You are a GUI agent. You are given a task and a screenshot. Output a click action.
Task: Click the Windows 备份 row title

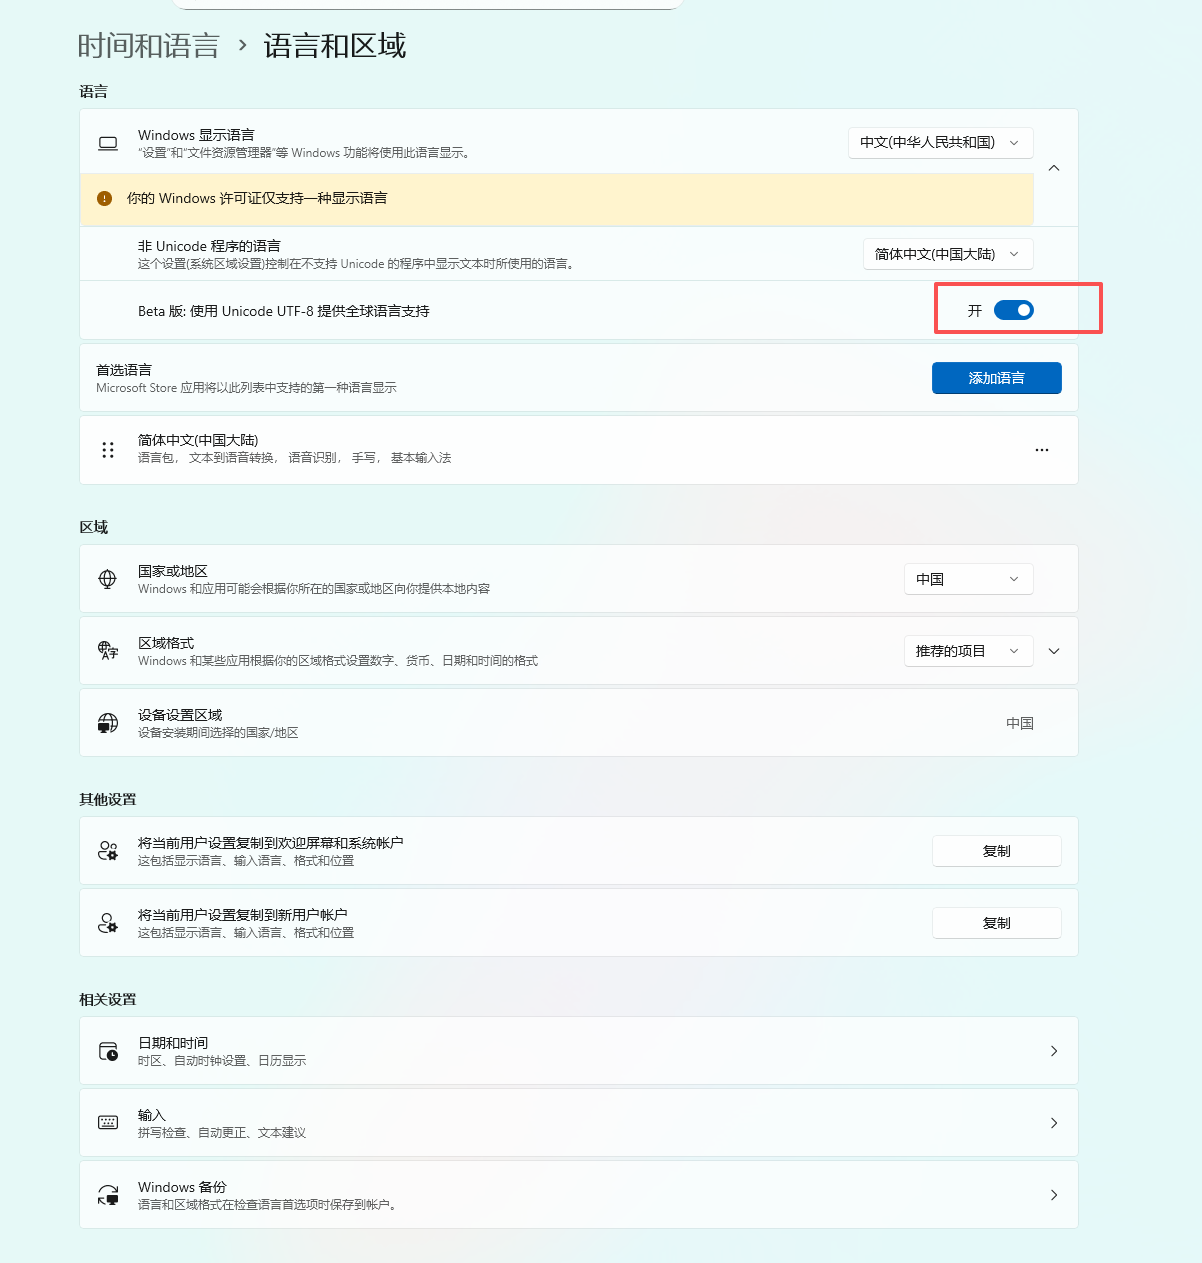click(x=182, y=1187)
